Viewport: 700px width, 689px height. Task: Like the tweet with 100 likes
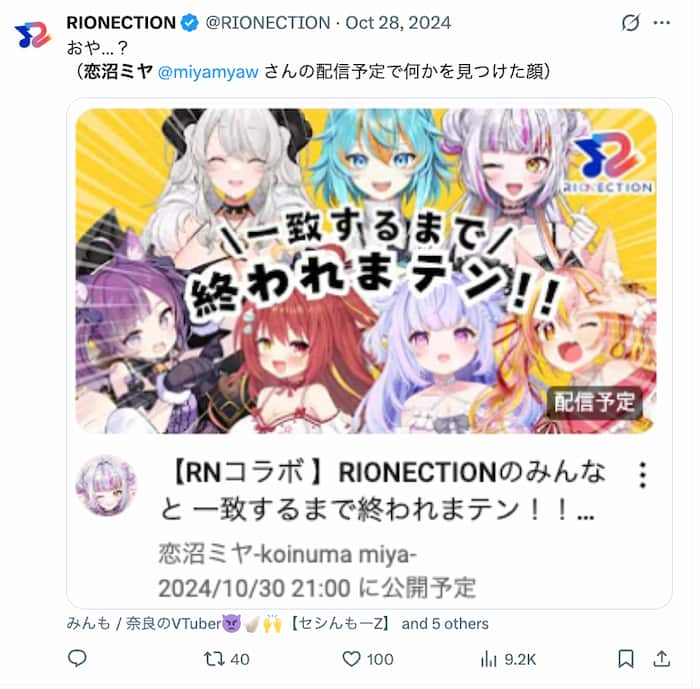click(x=367, y=659)
